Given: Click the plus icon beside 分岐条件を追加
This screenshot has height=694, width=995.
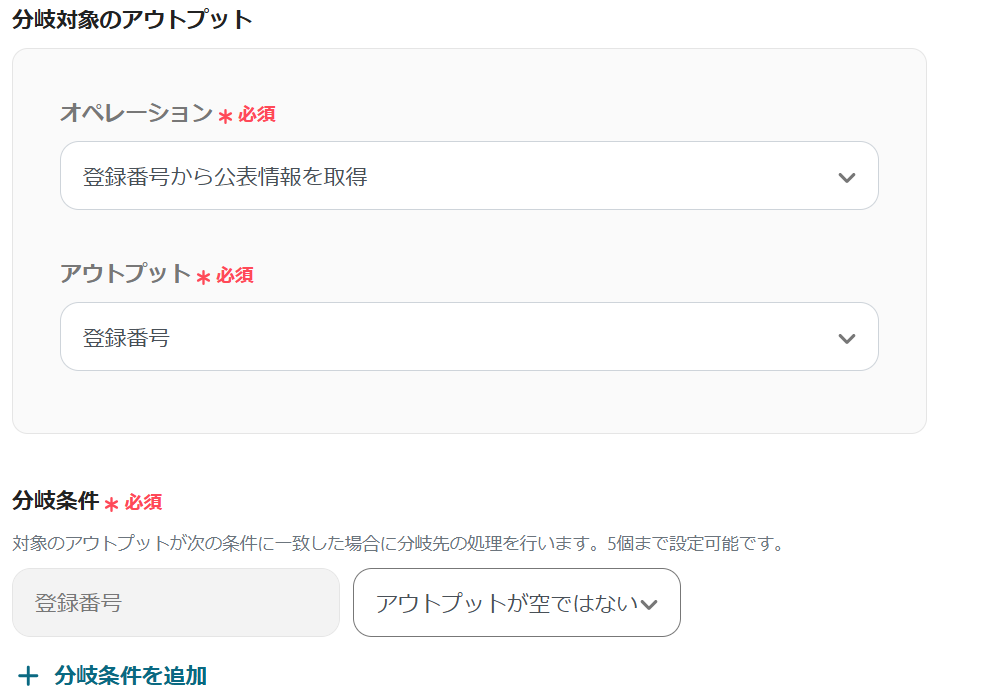Looking at the screenshot, I should [29, 677].
